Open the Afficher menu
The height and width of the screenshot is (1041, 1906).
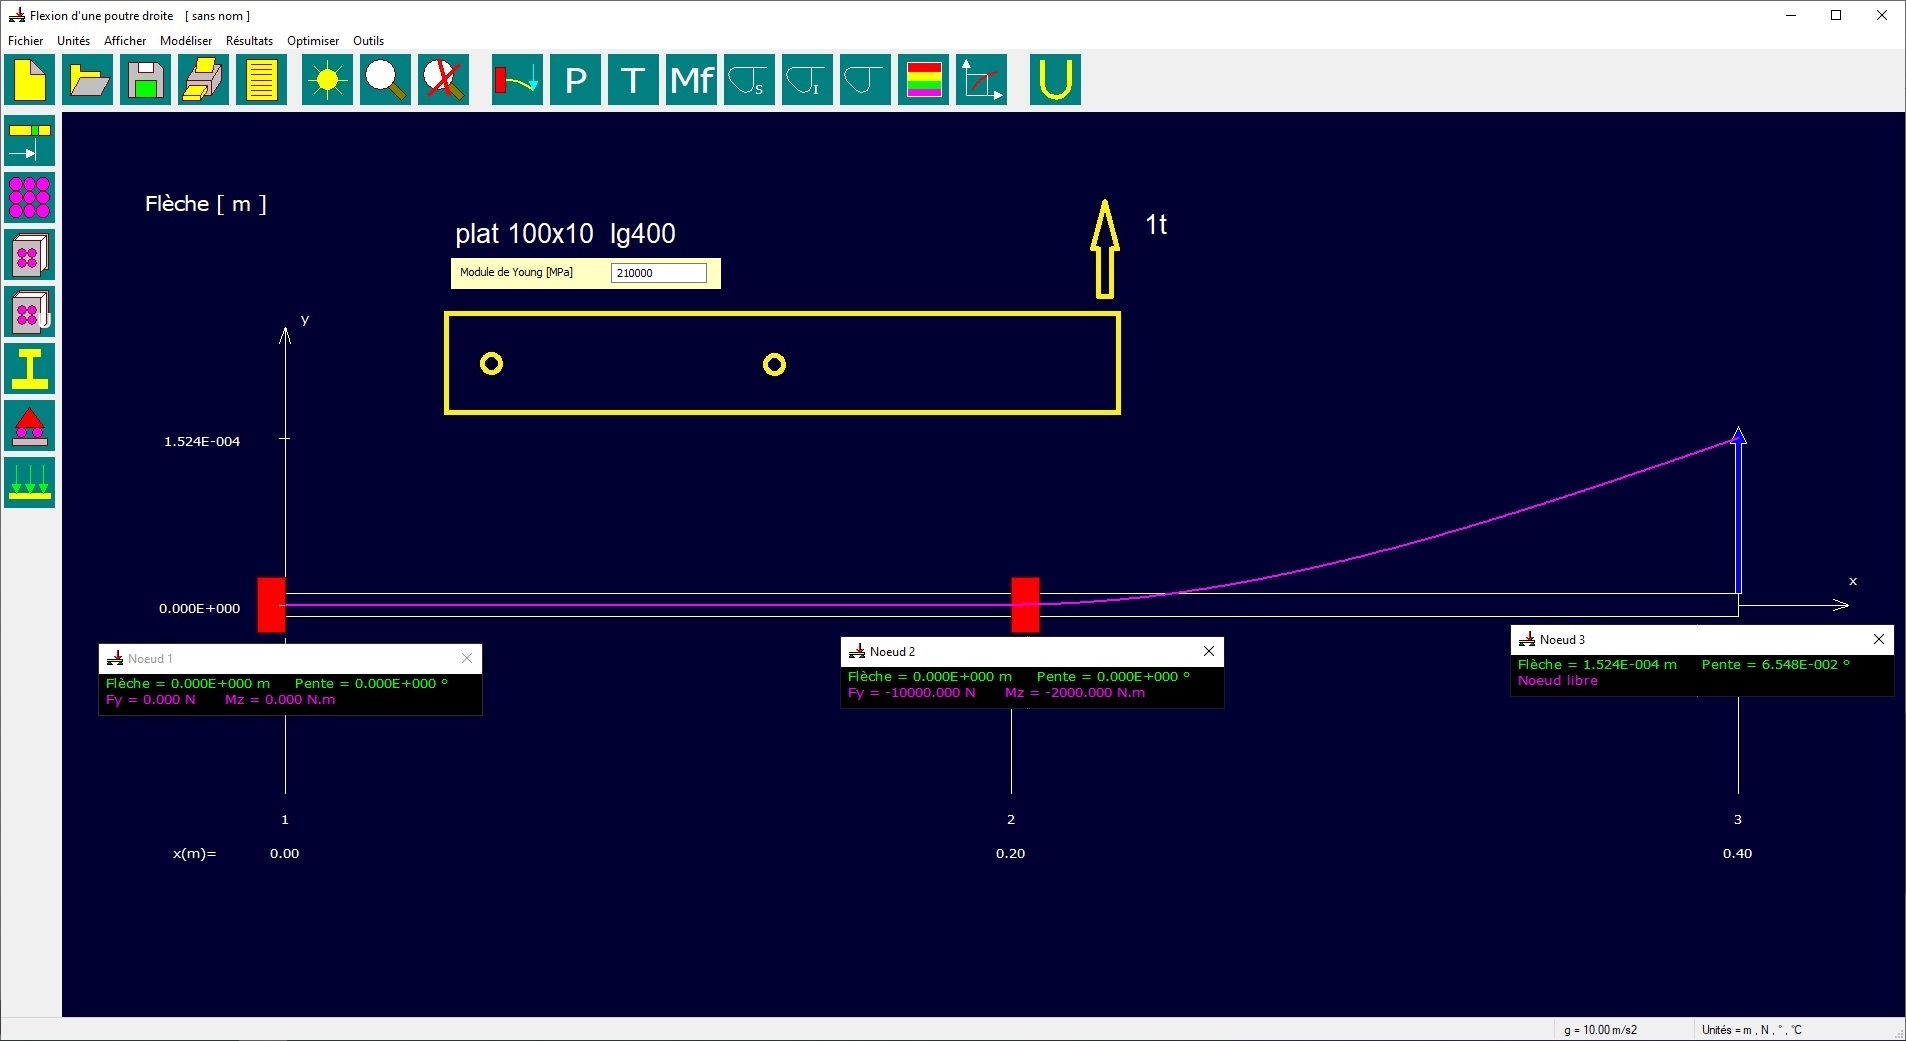click(x=125, y=41)
